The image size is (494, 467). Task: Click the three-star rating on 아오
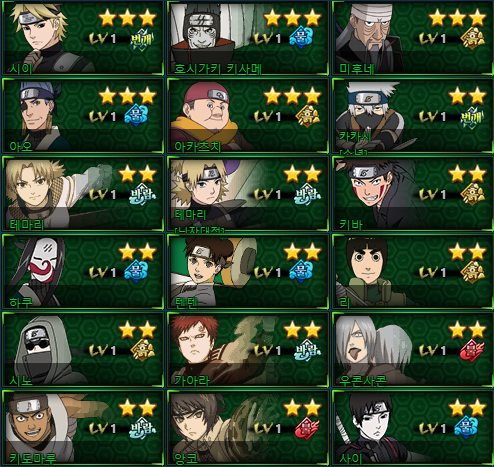pyautogui.click(x=128, y=96)
